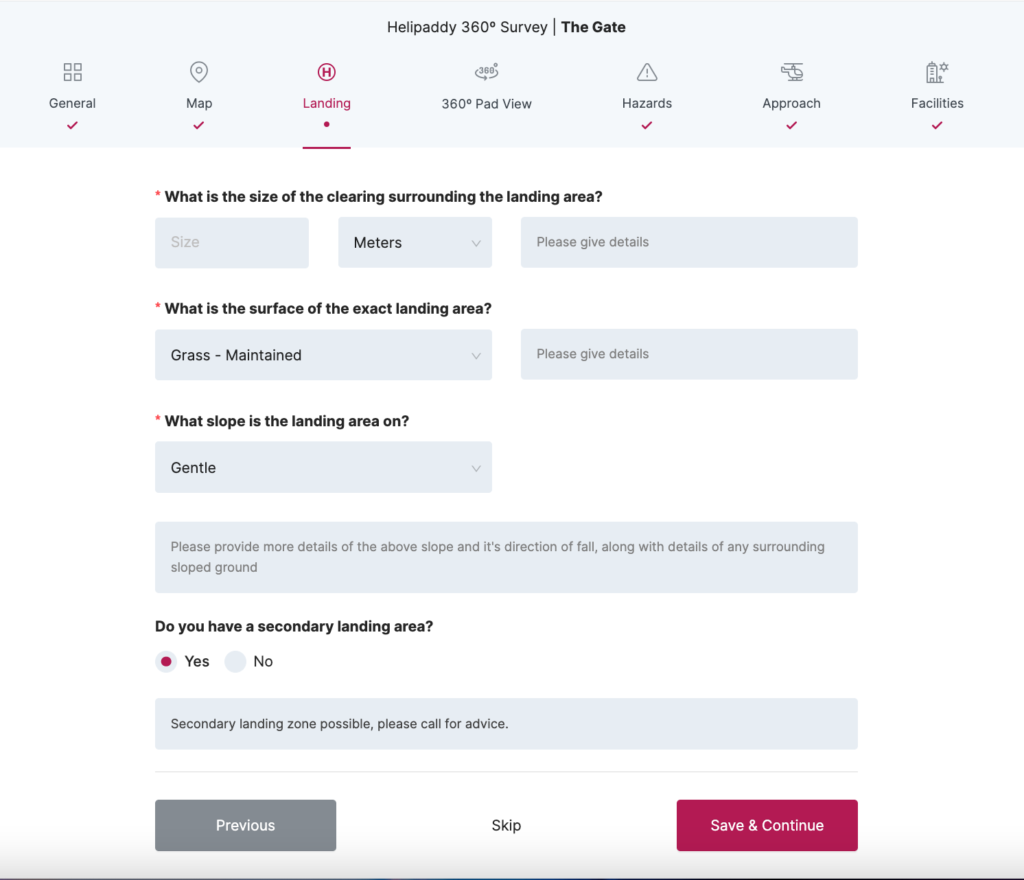Click the Skip link
Image resolution: width=1024 pixels, height=880 pixels.
pos(506,825)
